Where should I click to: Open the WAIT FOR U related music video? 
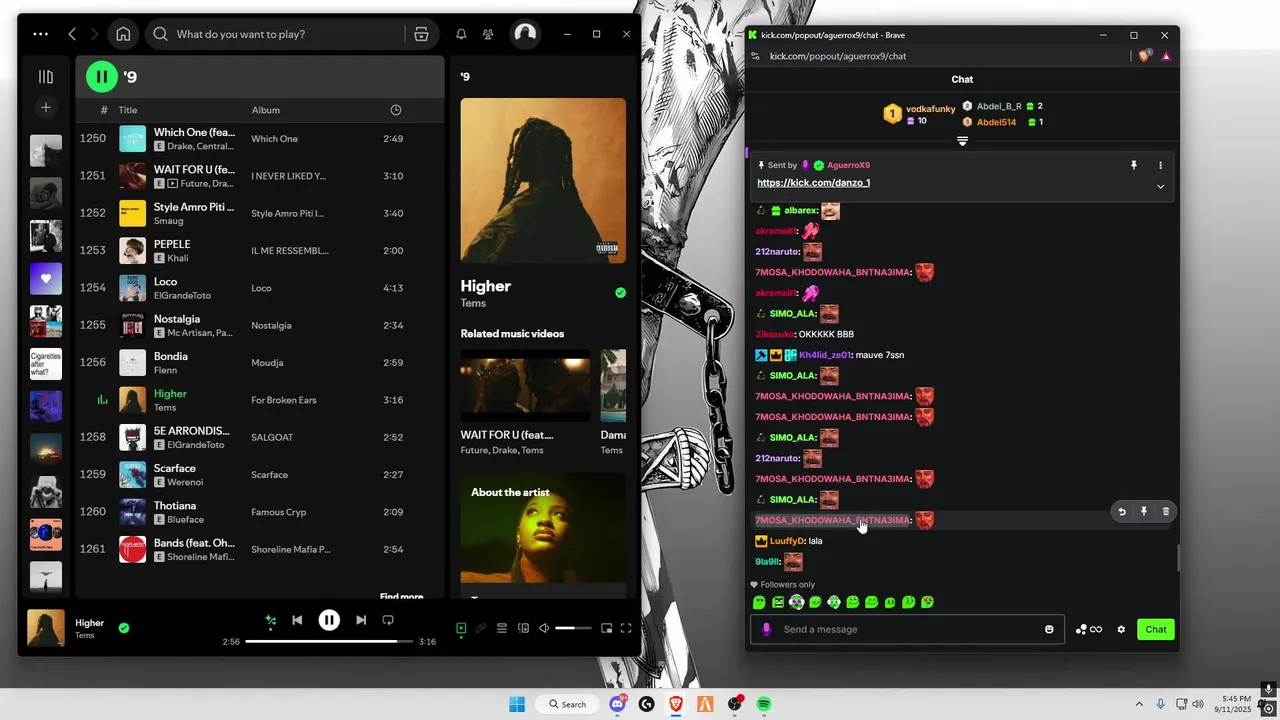tap(525, 385)
